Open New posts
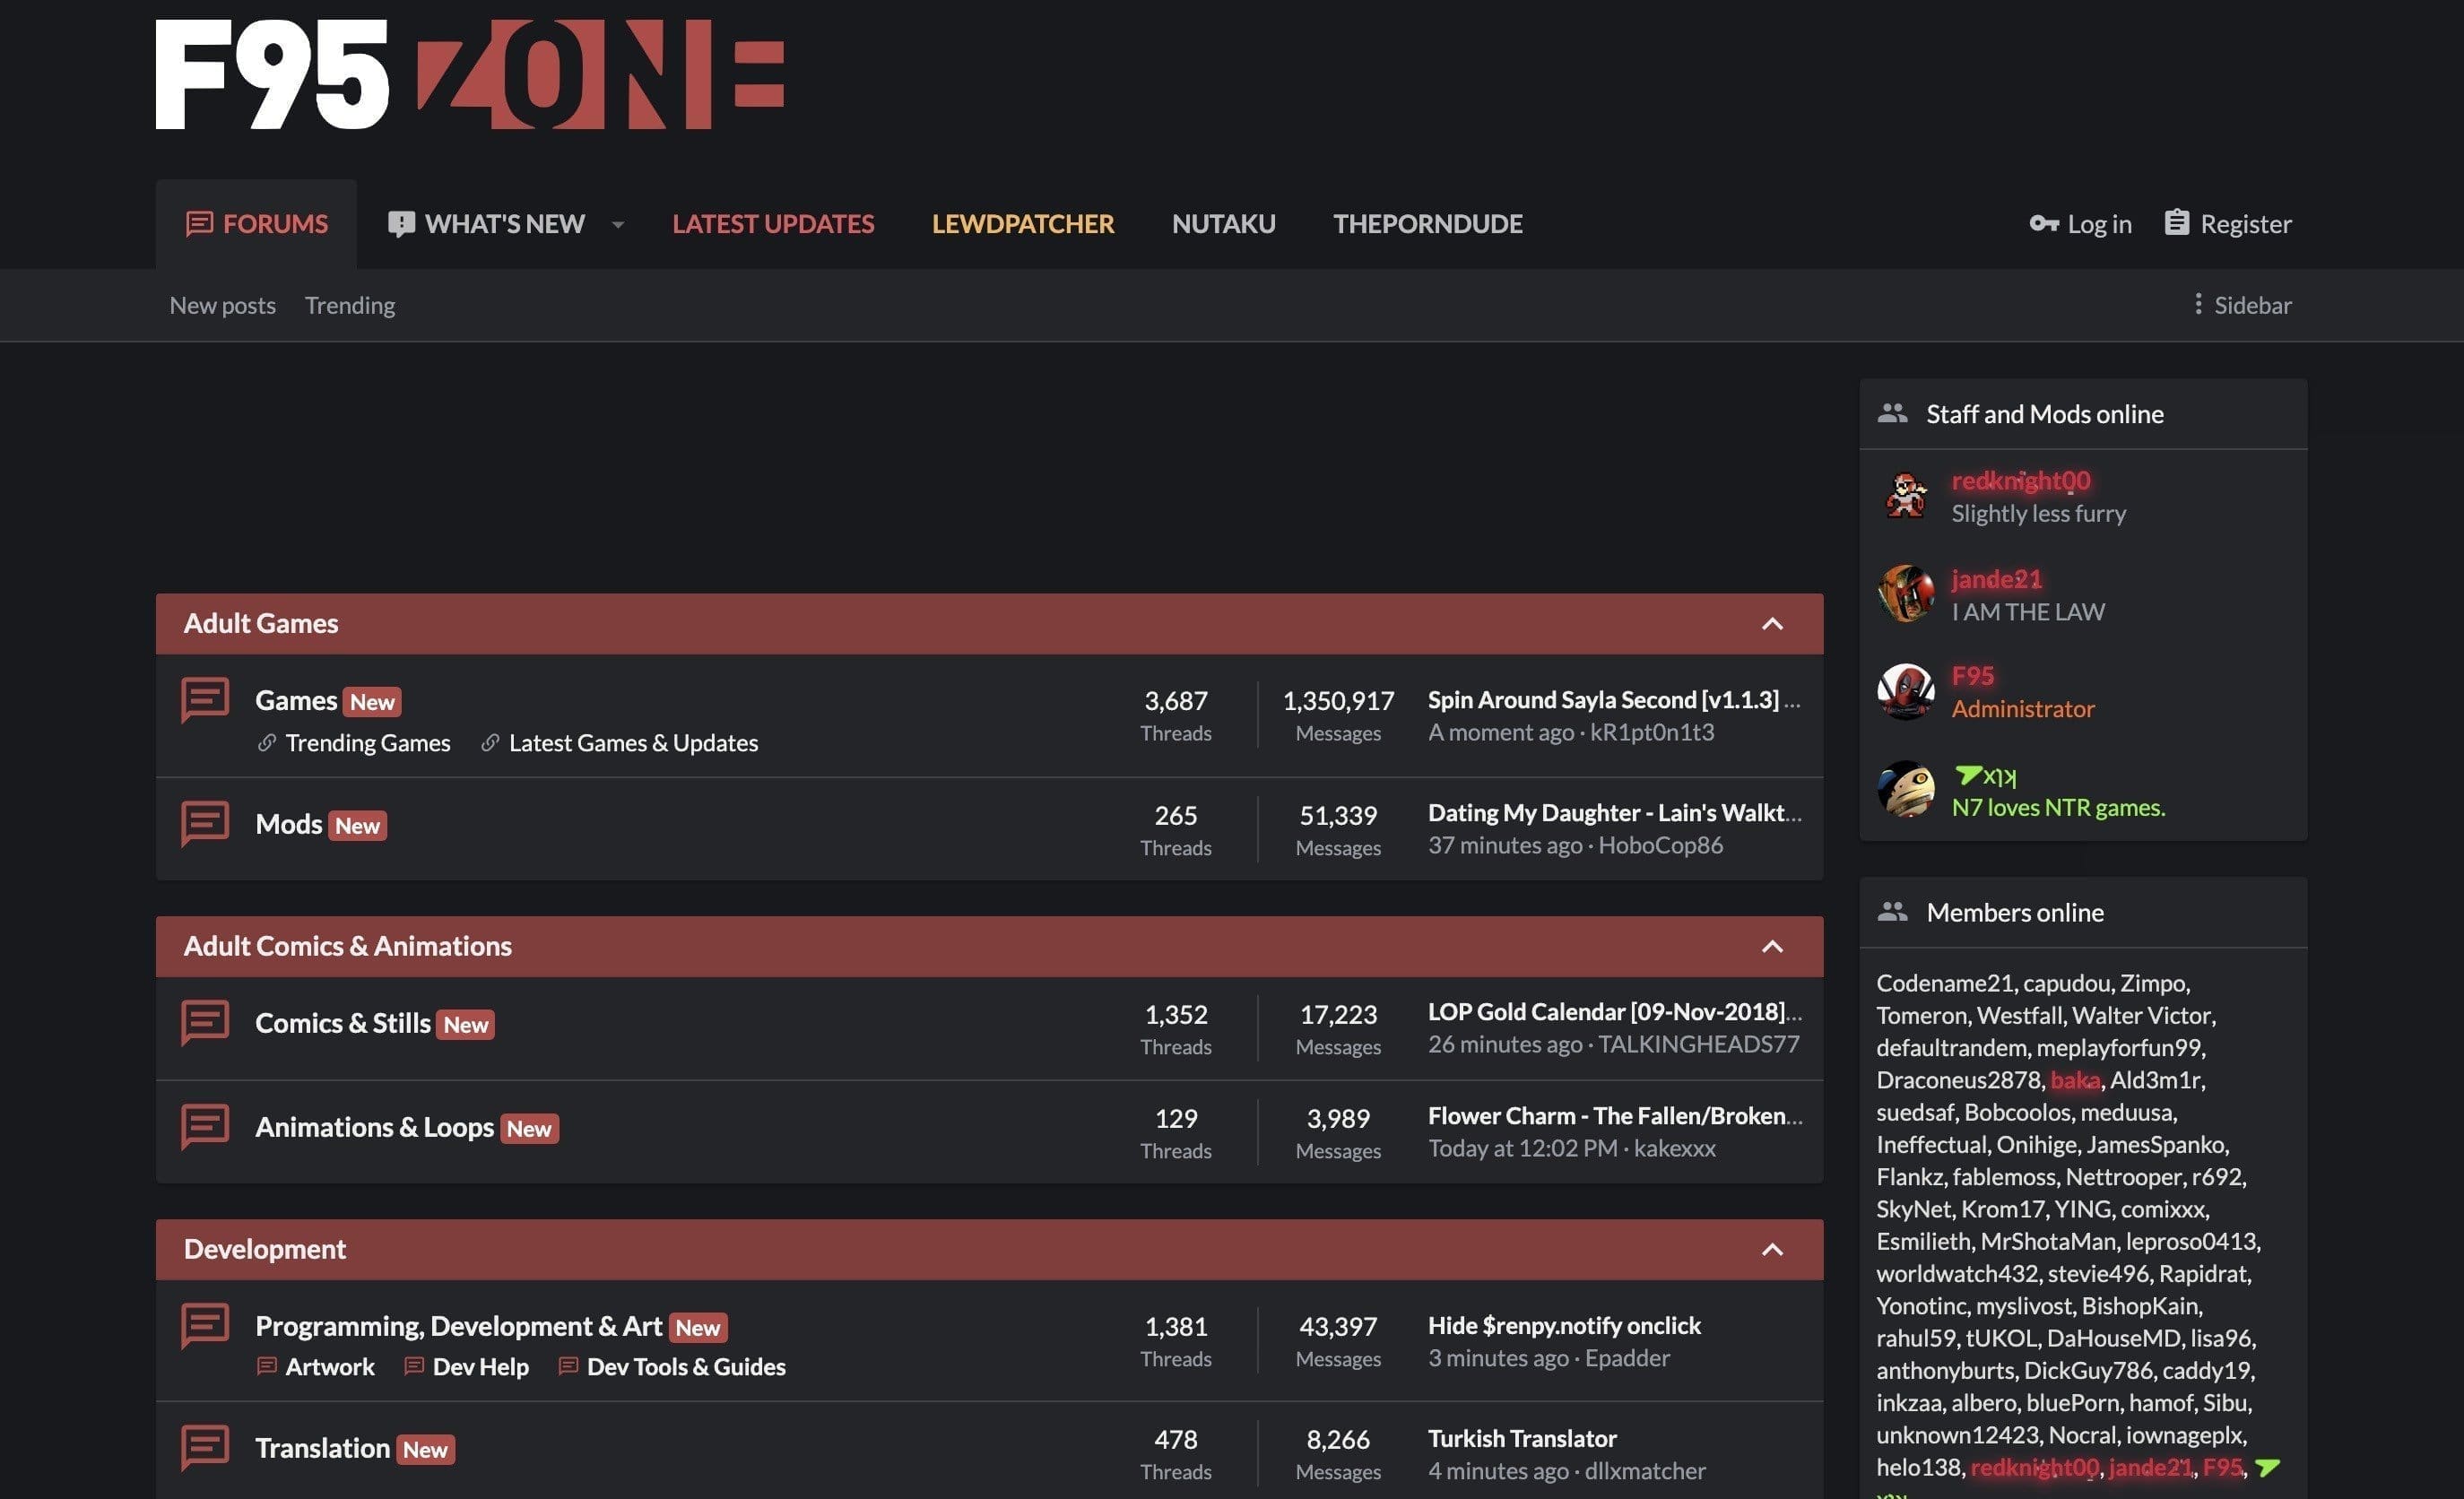Viewport: 2464px width, 1499px height. point(223,305)
